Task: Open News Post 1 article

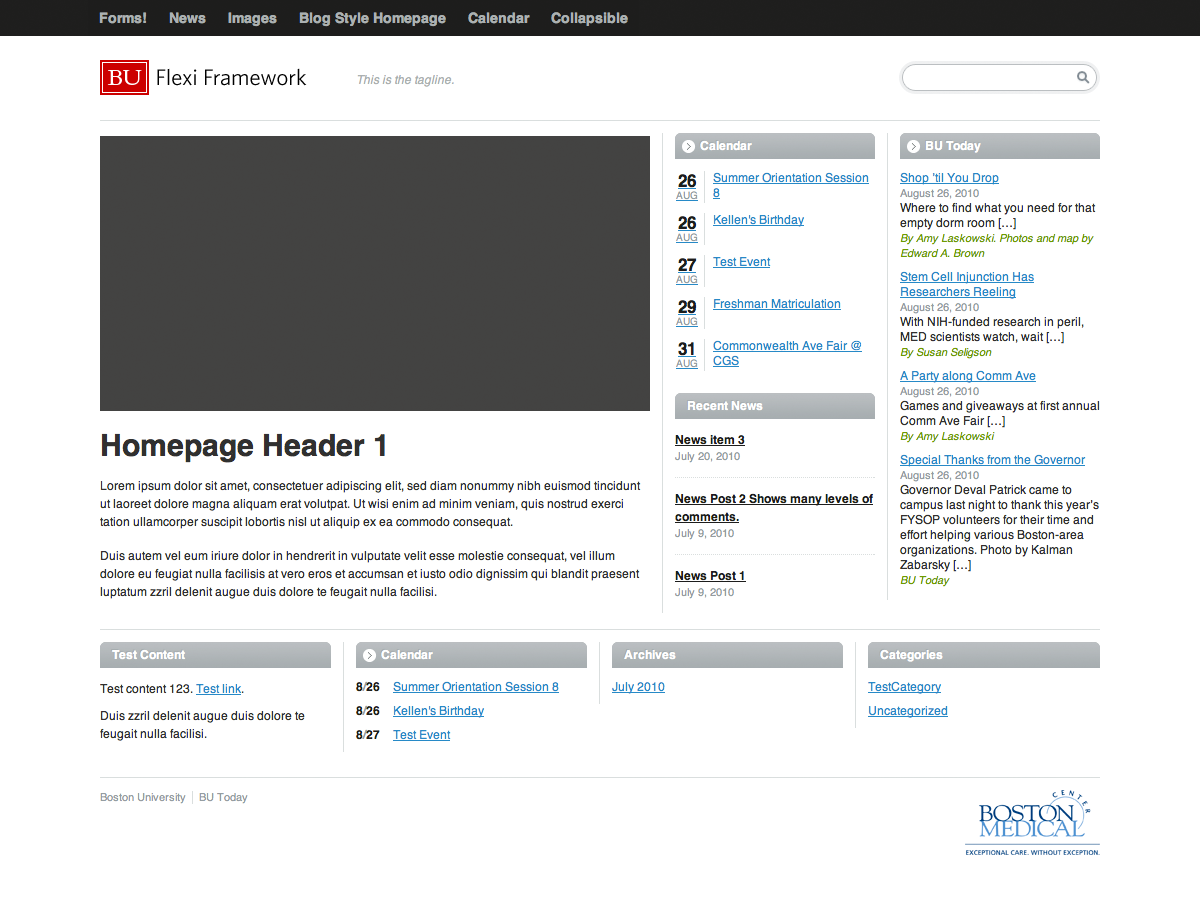Action: 710,576
